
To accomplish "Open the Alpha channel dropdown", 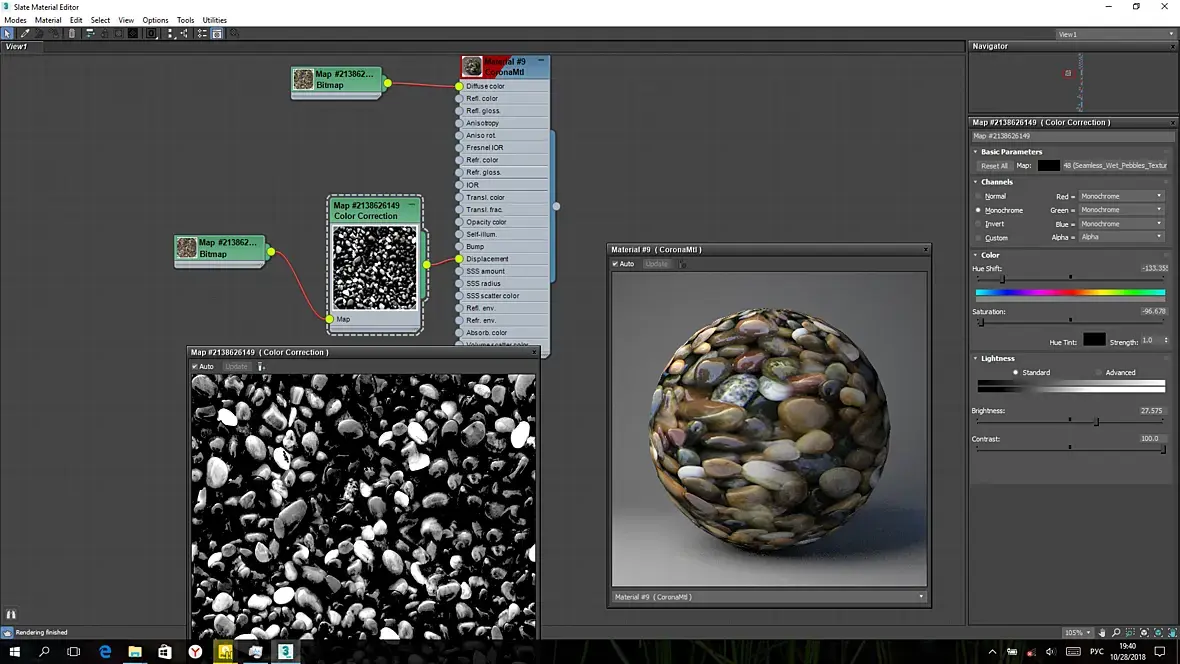I will [x=1121, y=237].
